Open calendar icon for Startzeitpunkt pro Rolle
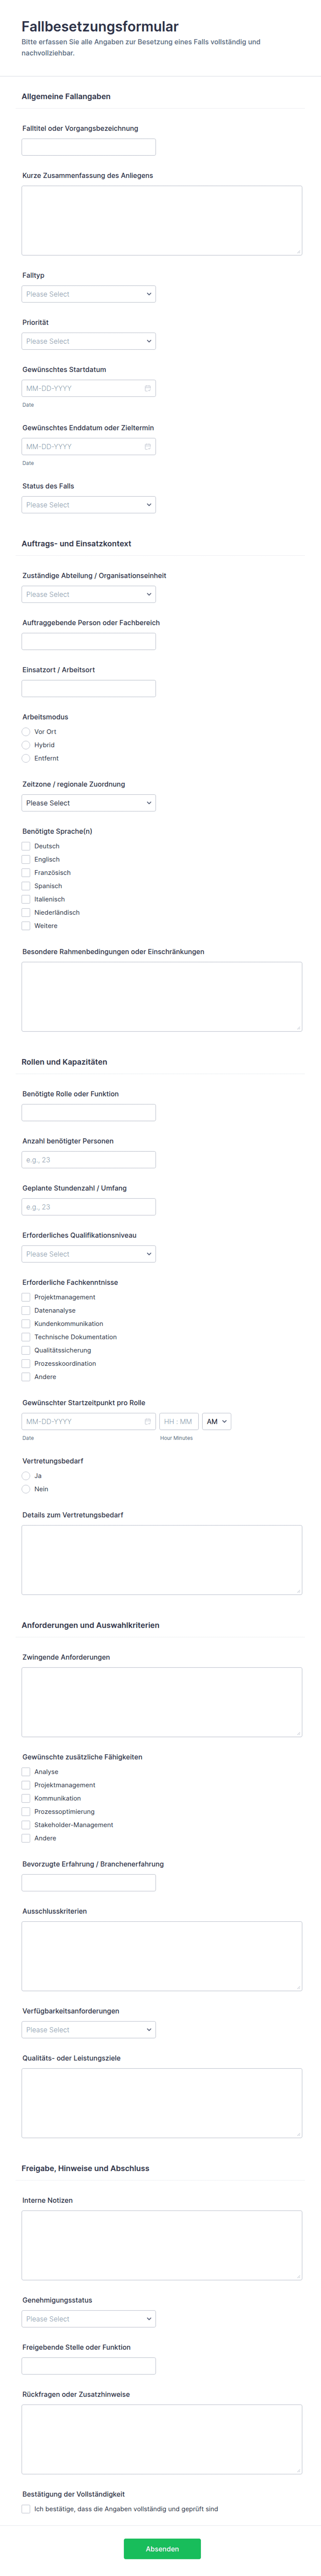Image resolution: width=321 pixels, height=2576 pixels. [x=147, y=1421]
